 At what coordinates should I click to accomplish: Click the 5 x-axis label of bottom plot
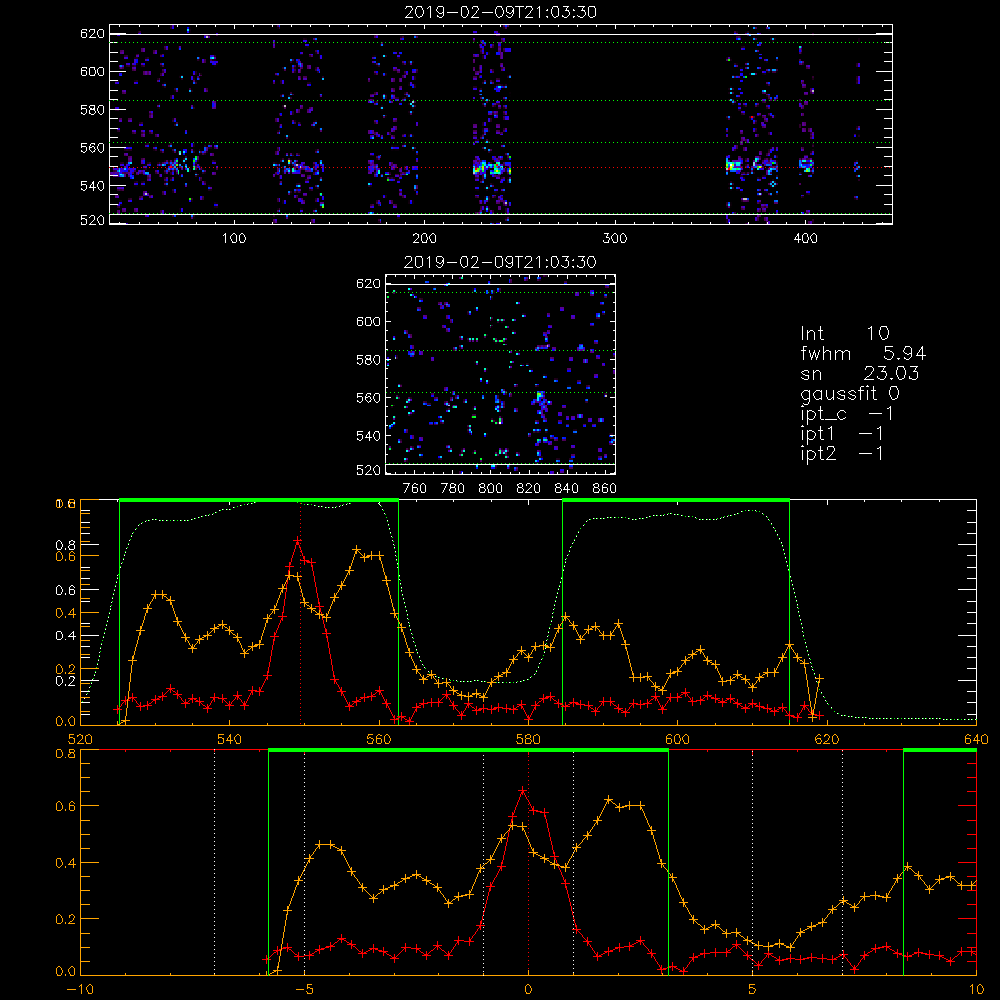pos(753,990)
